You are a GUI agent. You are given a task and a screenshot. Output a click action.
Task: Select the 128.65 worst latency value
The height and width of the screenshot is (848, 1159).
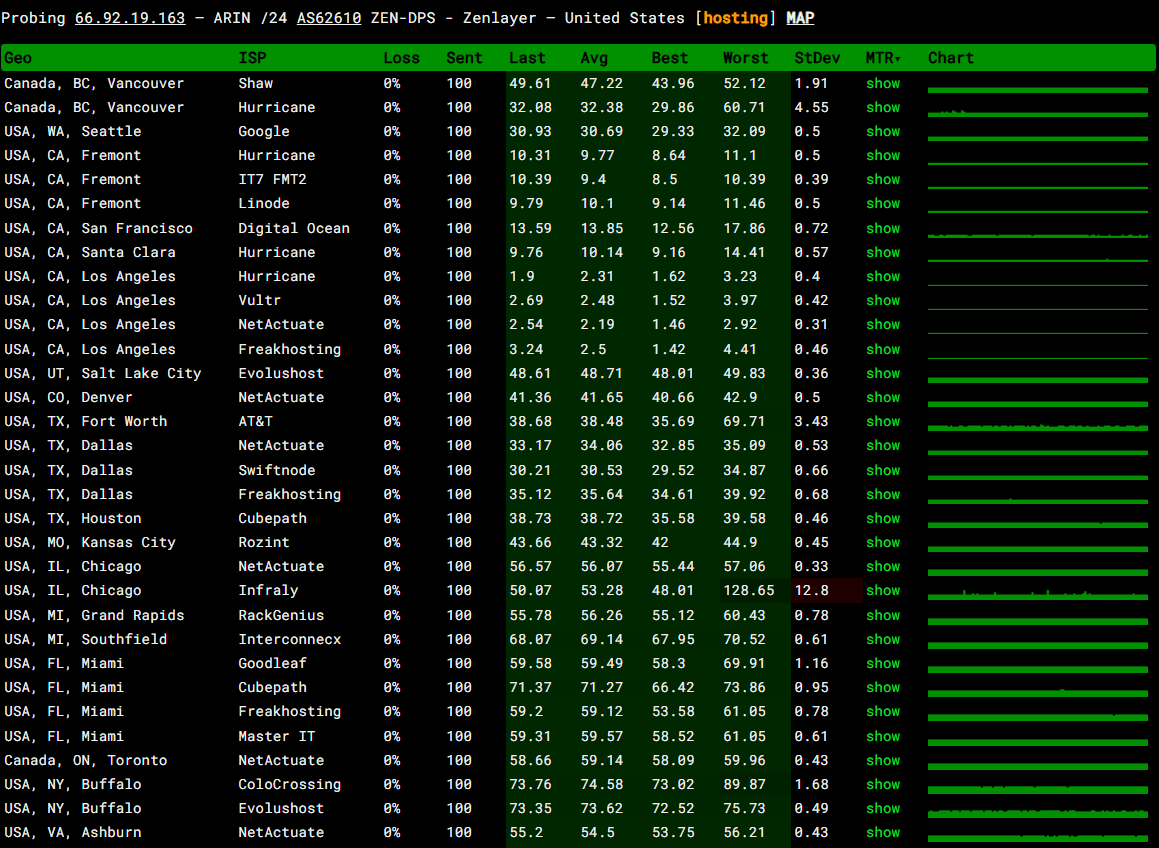tap(749, 590)
